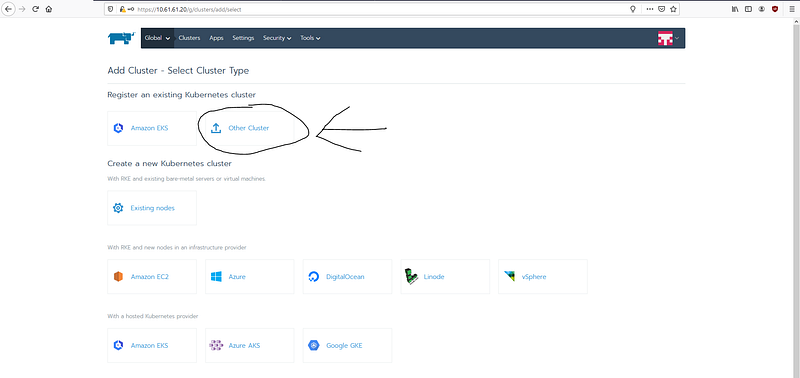Open the browser home page icon

(x=48, y=9)
